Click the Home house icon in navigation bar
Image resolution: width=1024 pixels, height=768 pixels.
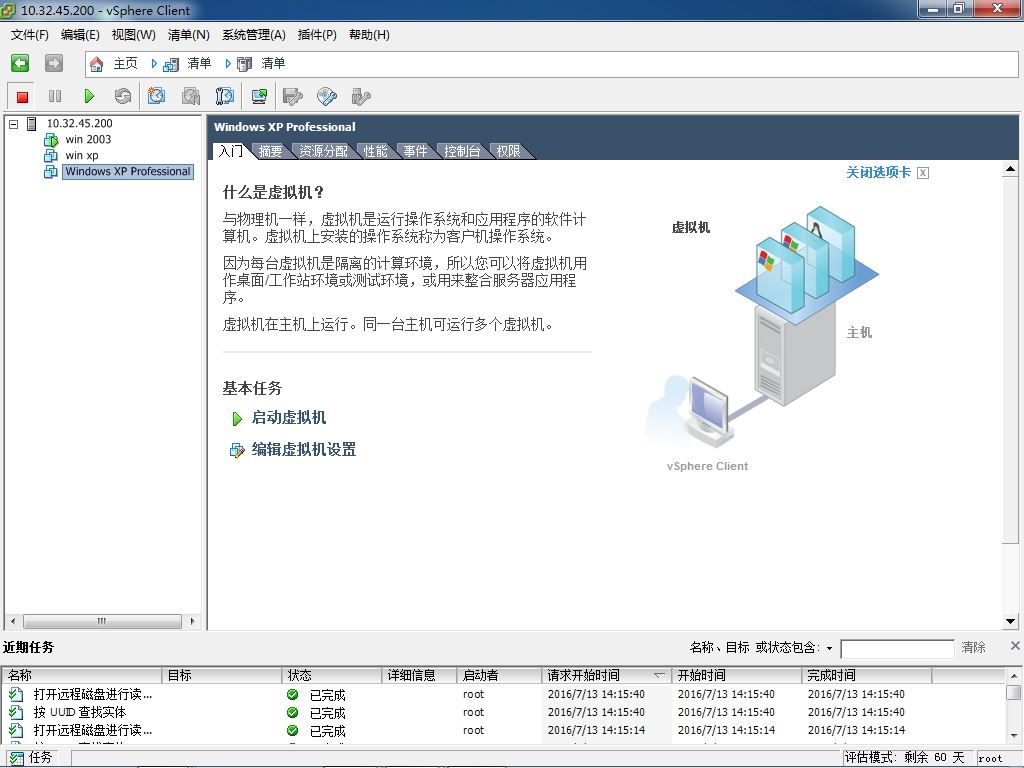pos(97,64)
